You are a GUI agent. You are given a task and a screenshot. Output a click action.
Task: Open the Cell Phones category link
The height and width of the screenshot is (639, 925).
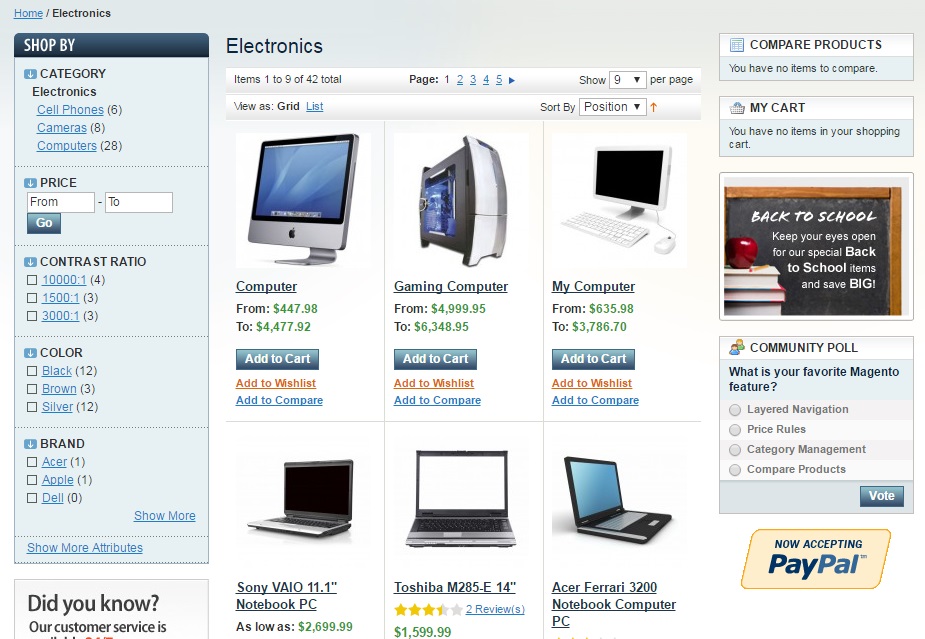tap(70, 110)
